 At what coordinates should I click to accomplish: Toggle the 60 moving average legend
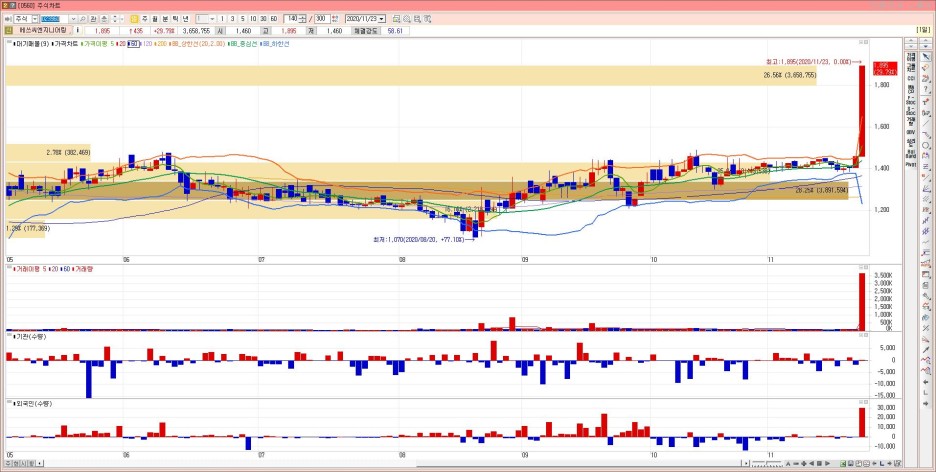tap(134, 44)
